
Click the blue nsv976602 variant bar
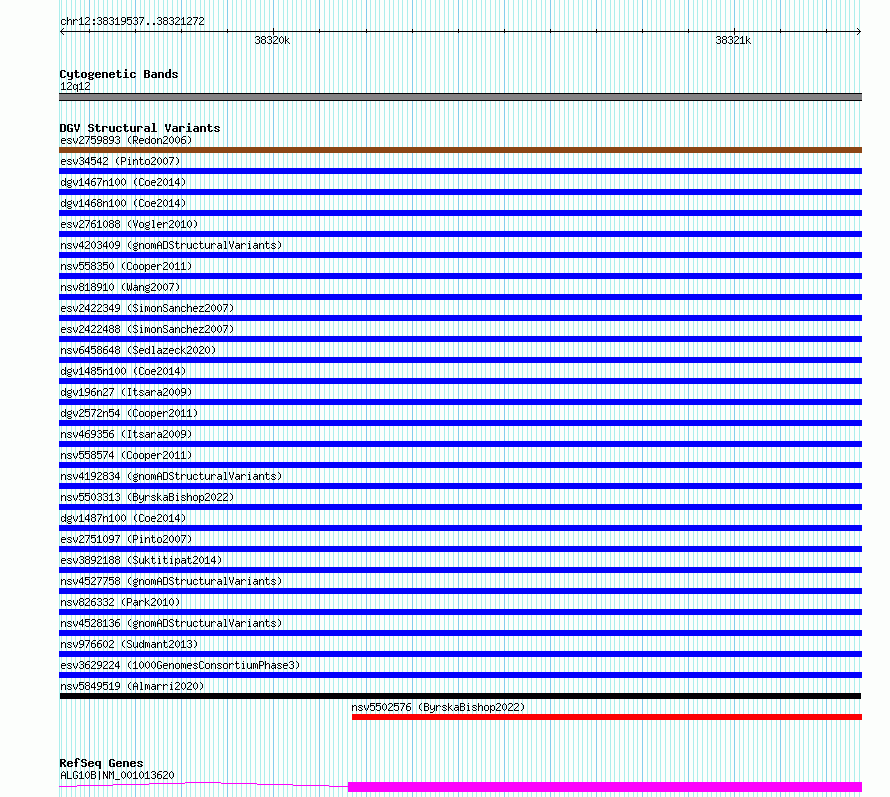tap(460, 654)
